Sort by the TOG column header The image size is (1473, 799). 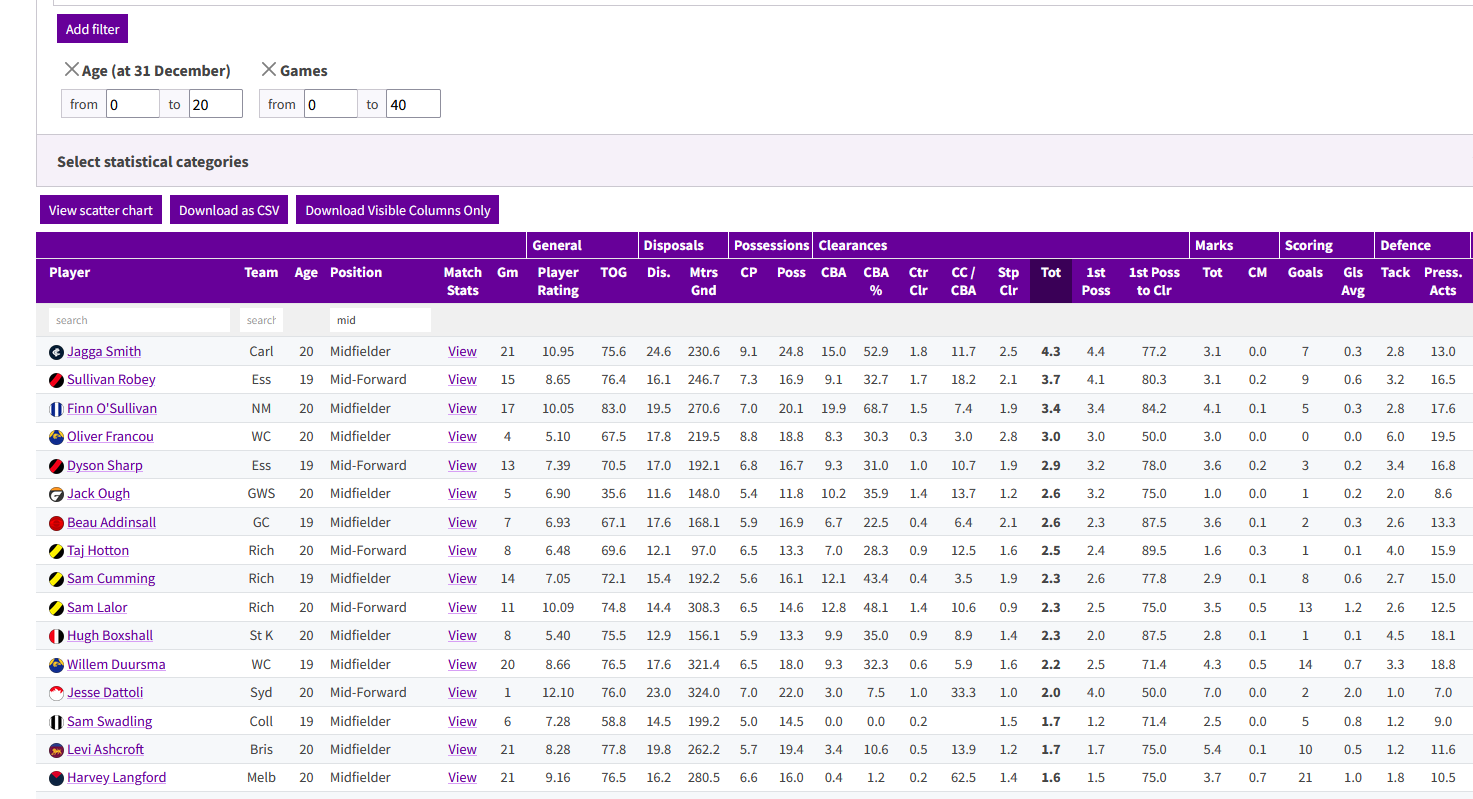click(x=613, y=272)
